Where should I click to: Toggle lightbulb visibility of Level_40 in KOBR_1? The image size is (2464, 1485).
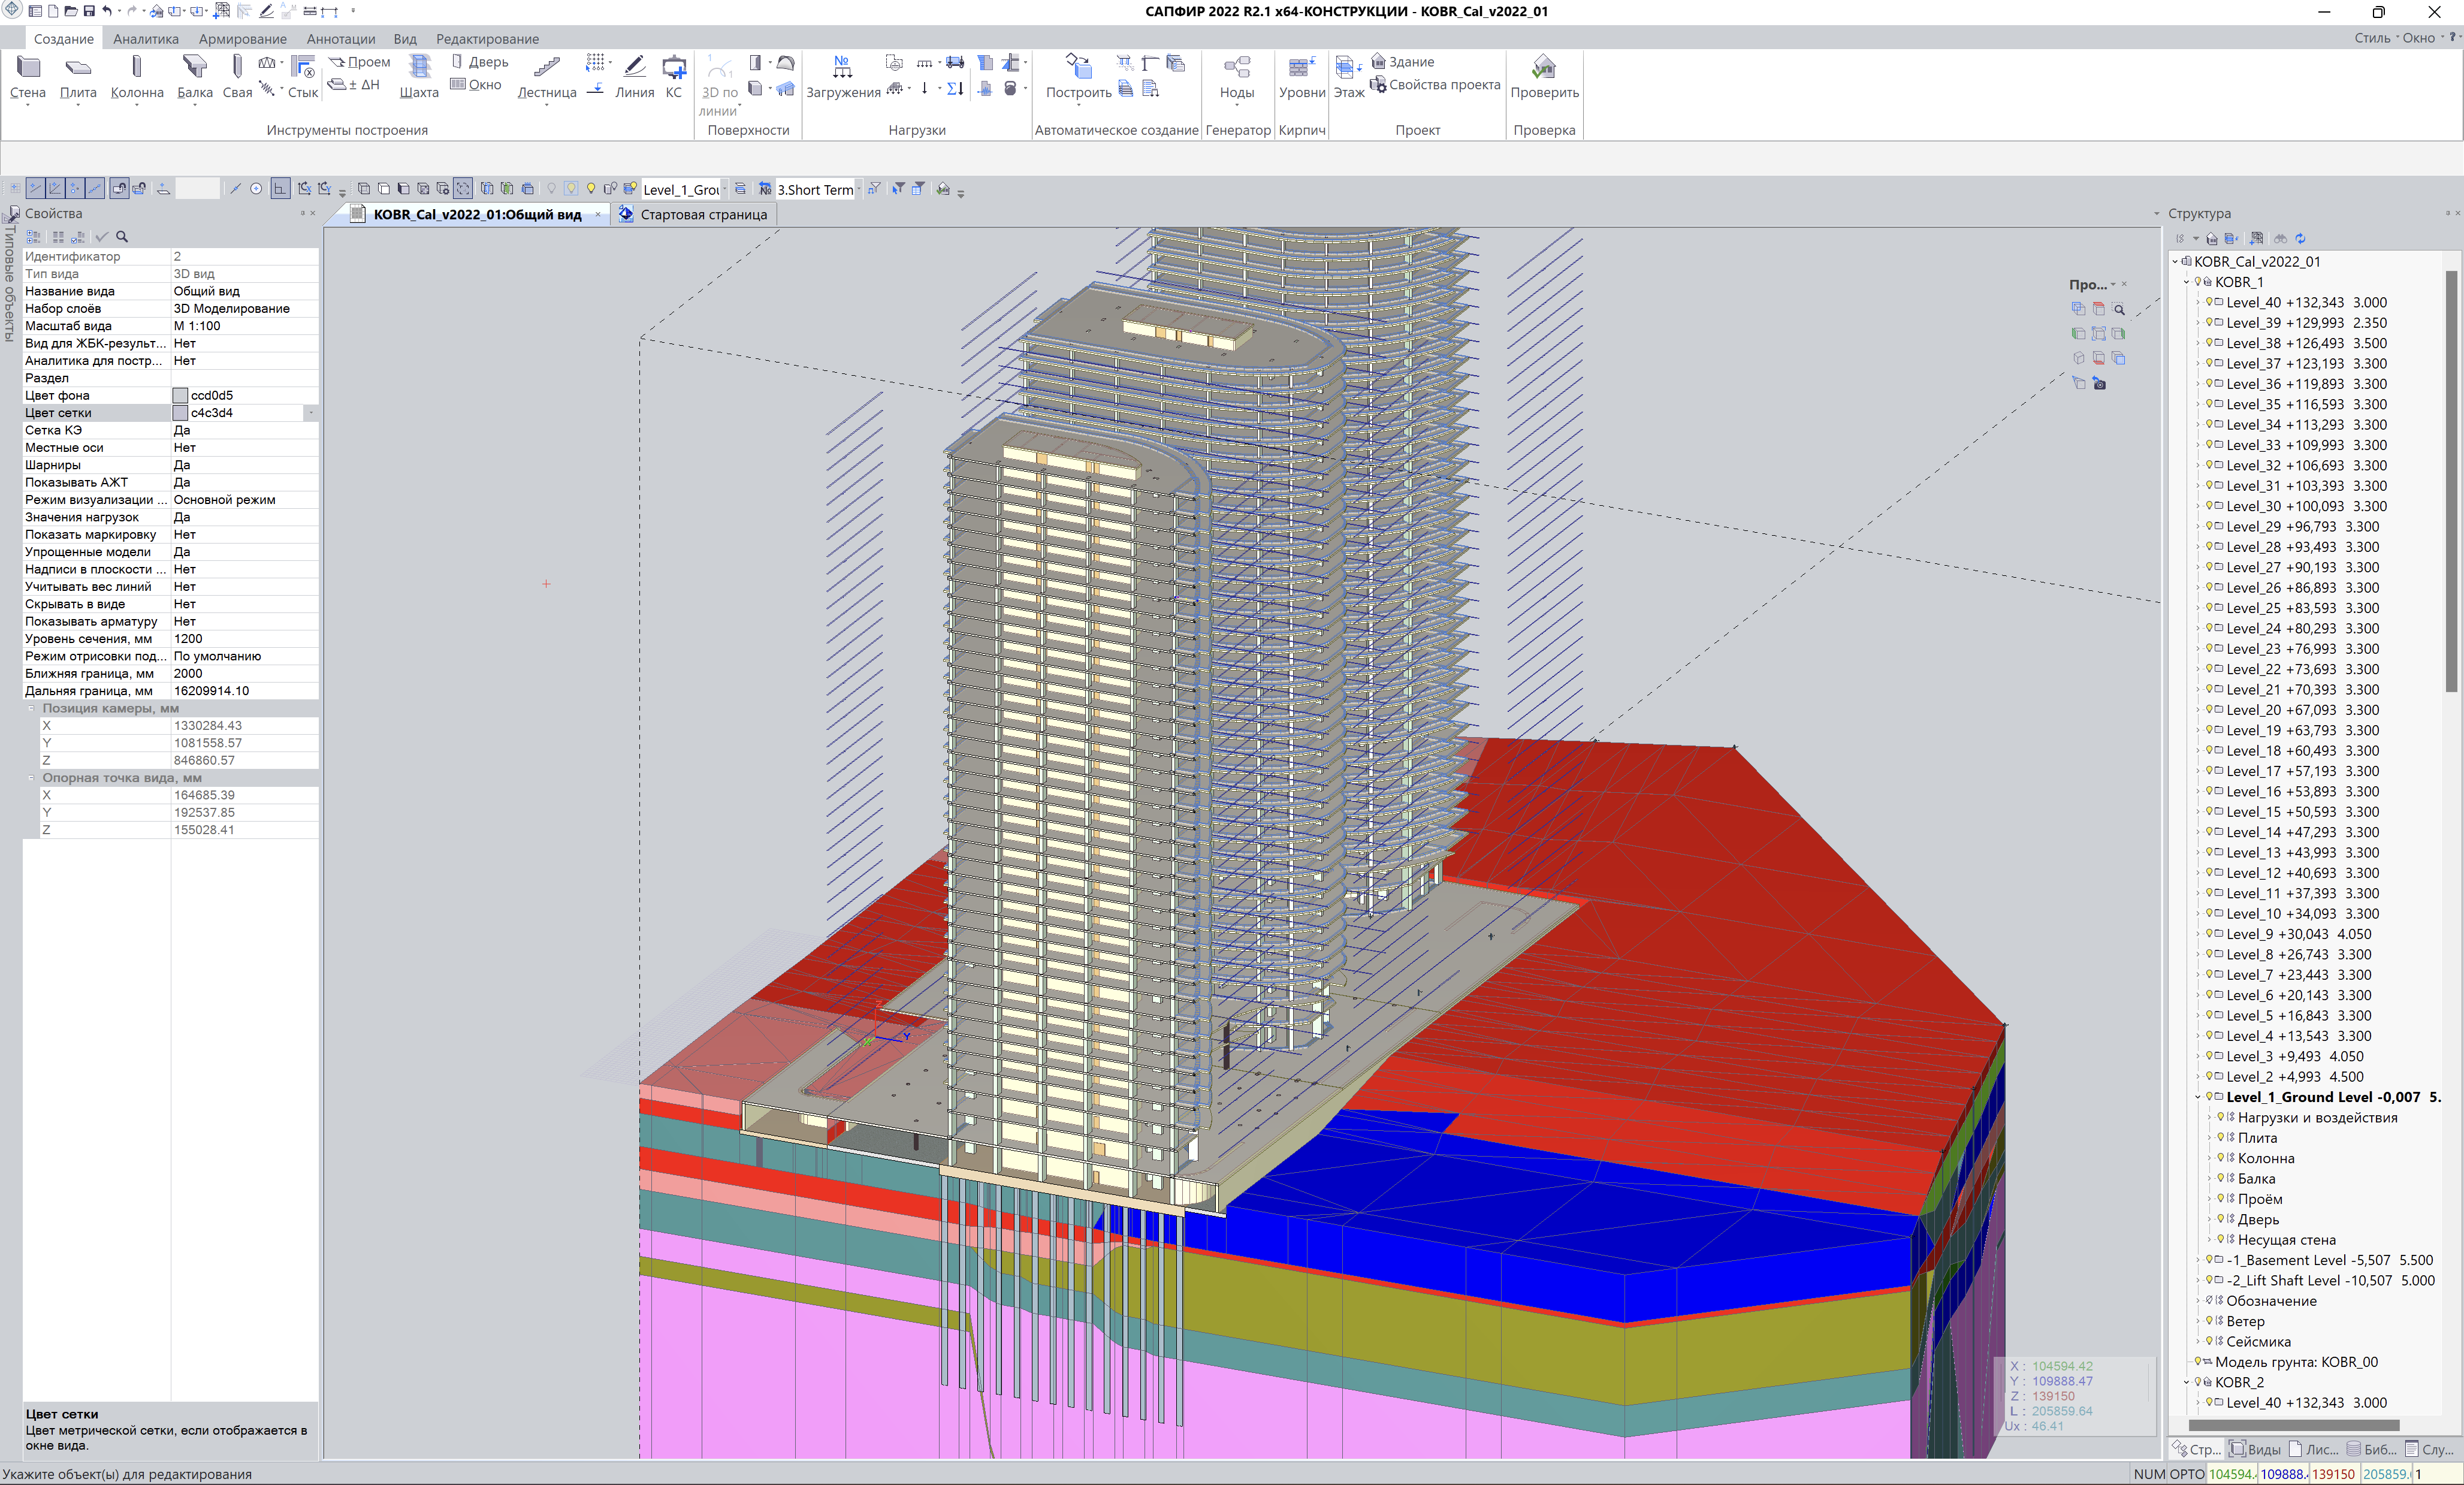(2208, 302)
